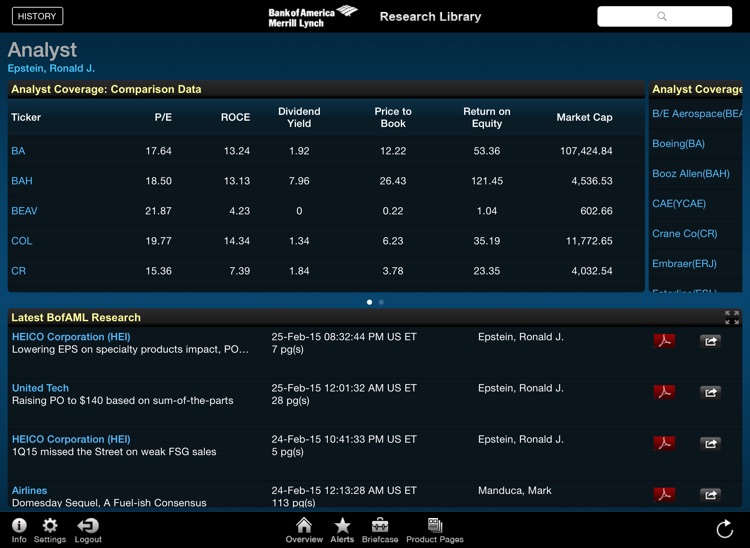Open the first HEICO Corporation (HEI) research title

(x=71, y=337)
